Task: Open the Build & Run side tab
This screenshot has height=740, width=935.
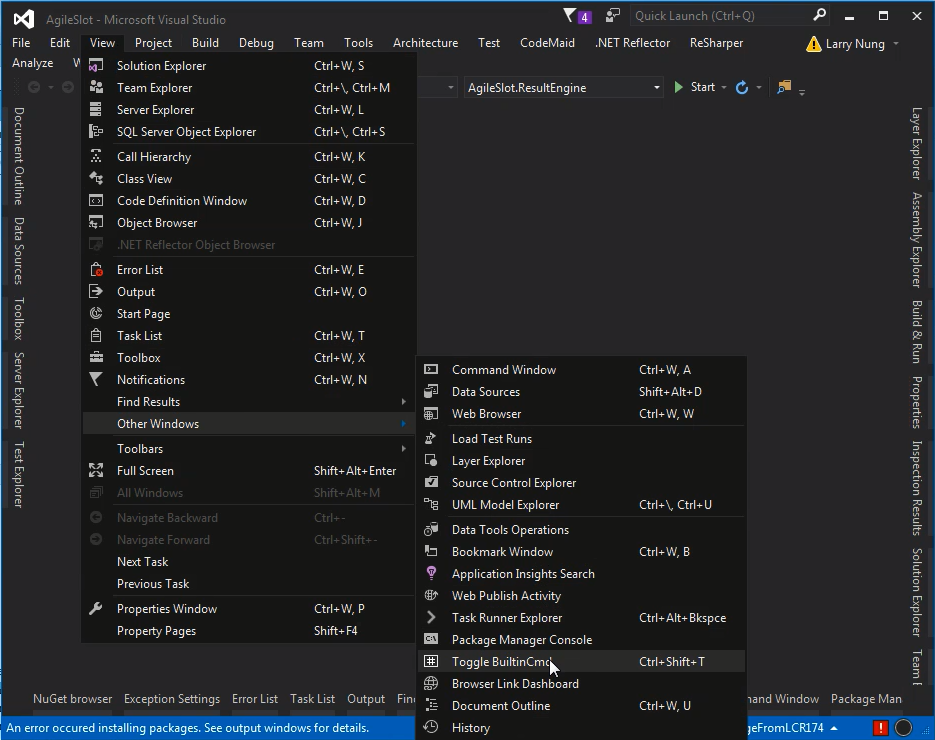Action: point(917,332)
